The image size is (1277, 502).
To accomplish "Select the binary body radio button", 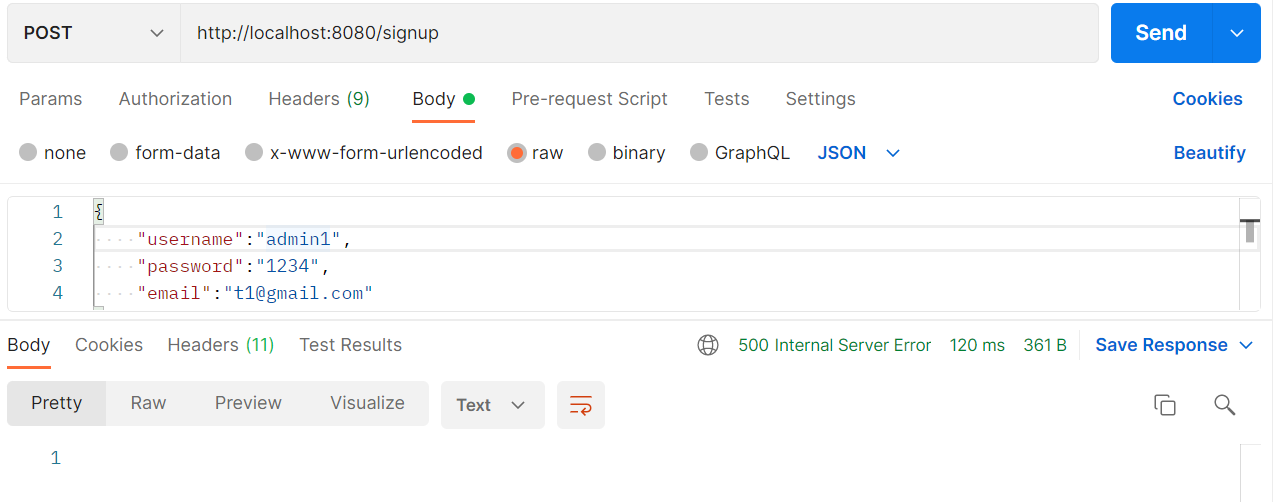I will (x=597, y=153).
